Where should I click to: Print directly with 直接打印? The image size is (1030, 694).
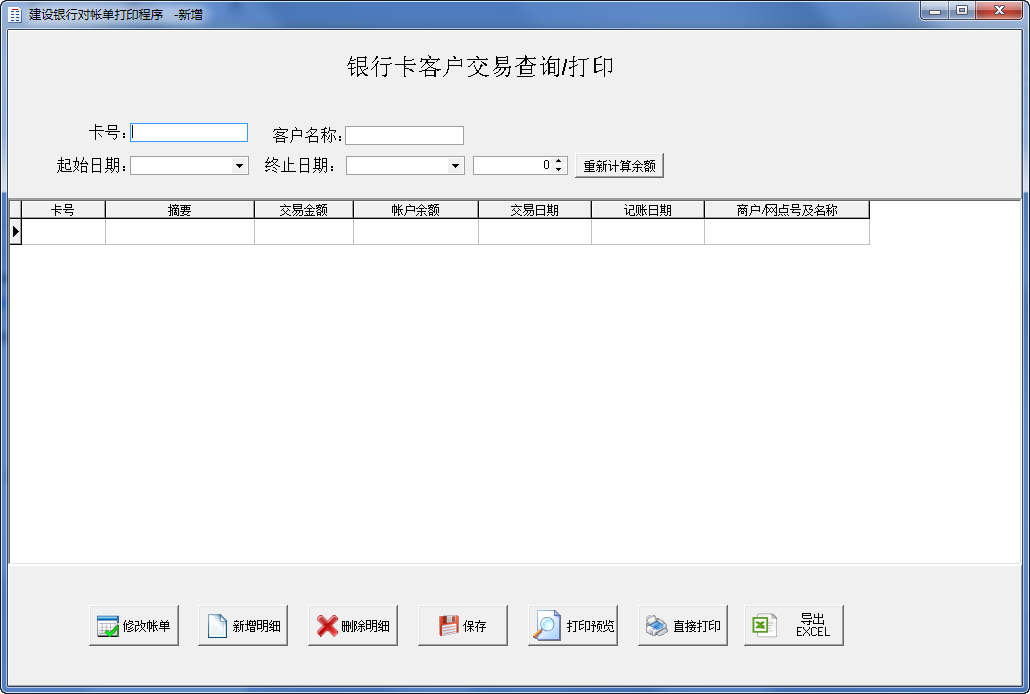coord(683,626)
